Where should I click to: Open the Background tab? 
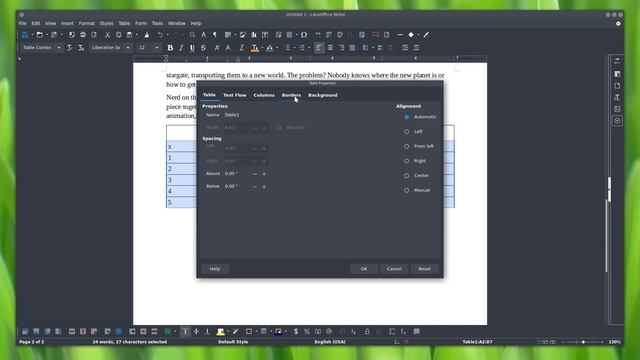[322, 95]
